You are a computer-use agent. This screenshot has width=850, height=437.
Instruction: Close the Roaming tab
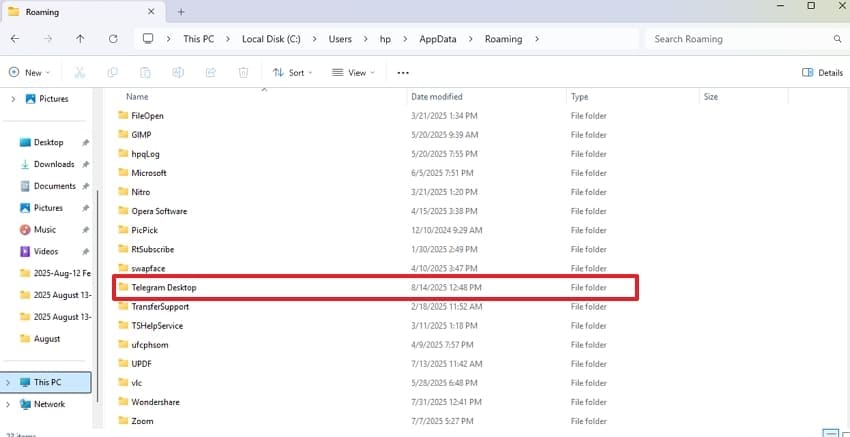tap(151, 11)
